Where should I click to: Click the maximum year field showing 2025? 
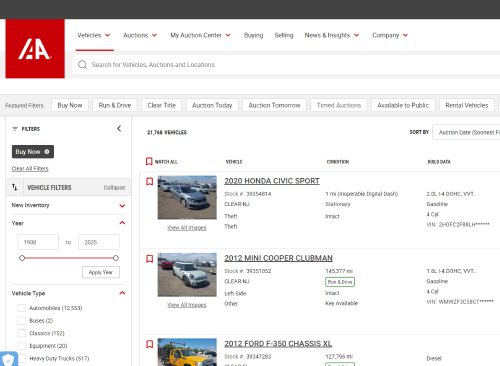(99, 242)
